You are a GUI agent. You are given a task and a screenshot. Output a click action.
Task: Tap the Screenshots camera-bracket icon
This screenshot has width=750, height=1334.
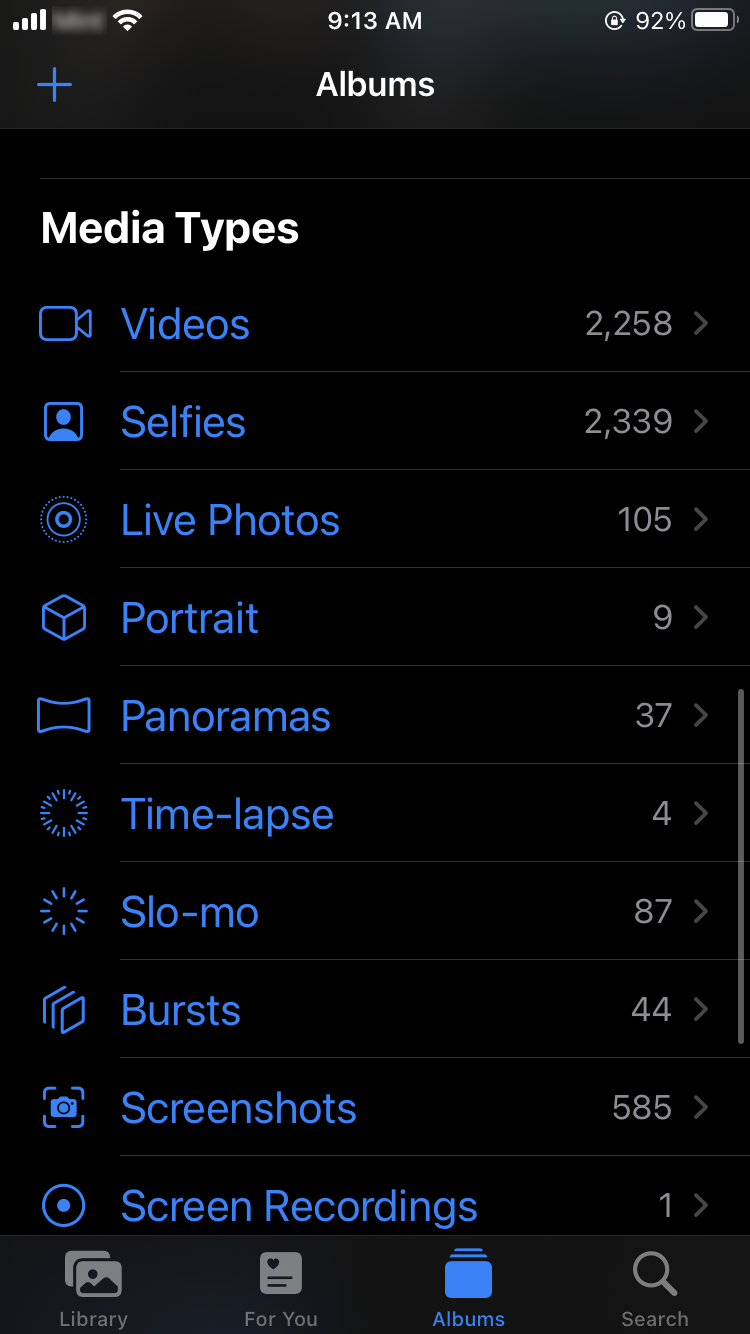(x=64, y=1108)
